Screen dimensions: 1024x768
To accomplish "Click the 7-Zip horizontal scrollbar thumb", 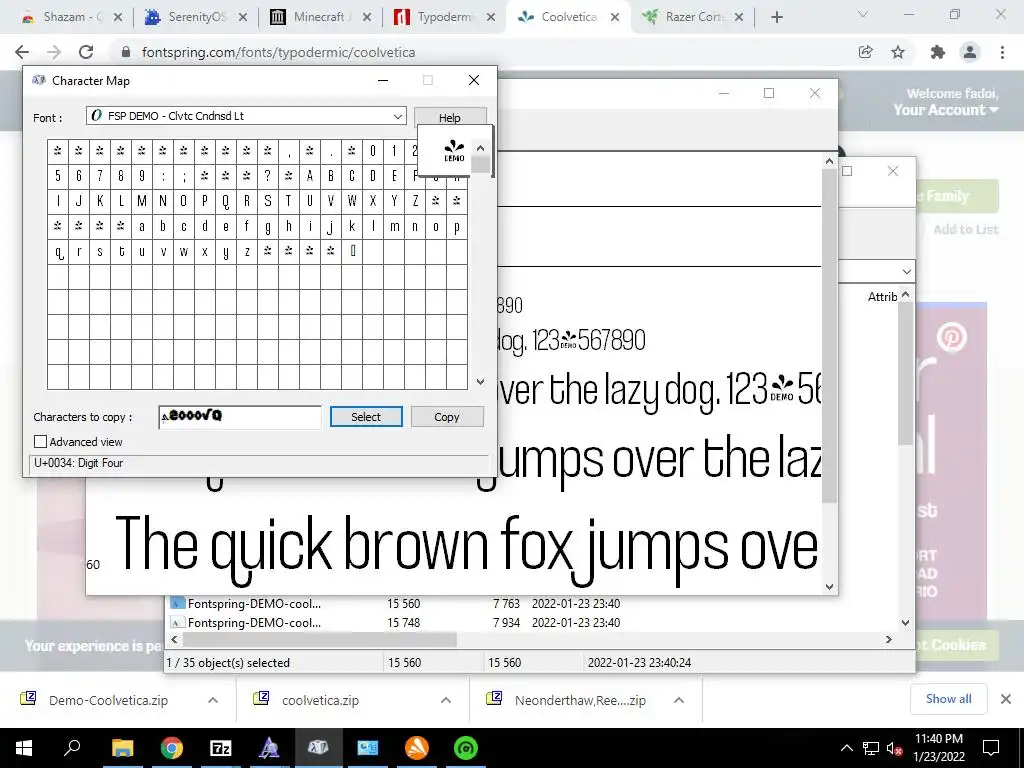I will tap(319, 639).
